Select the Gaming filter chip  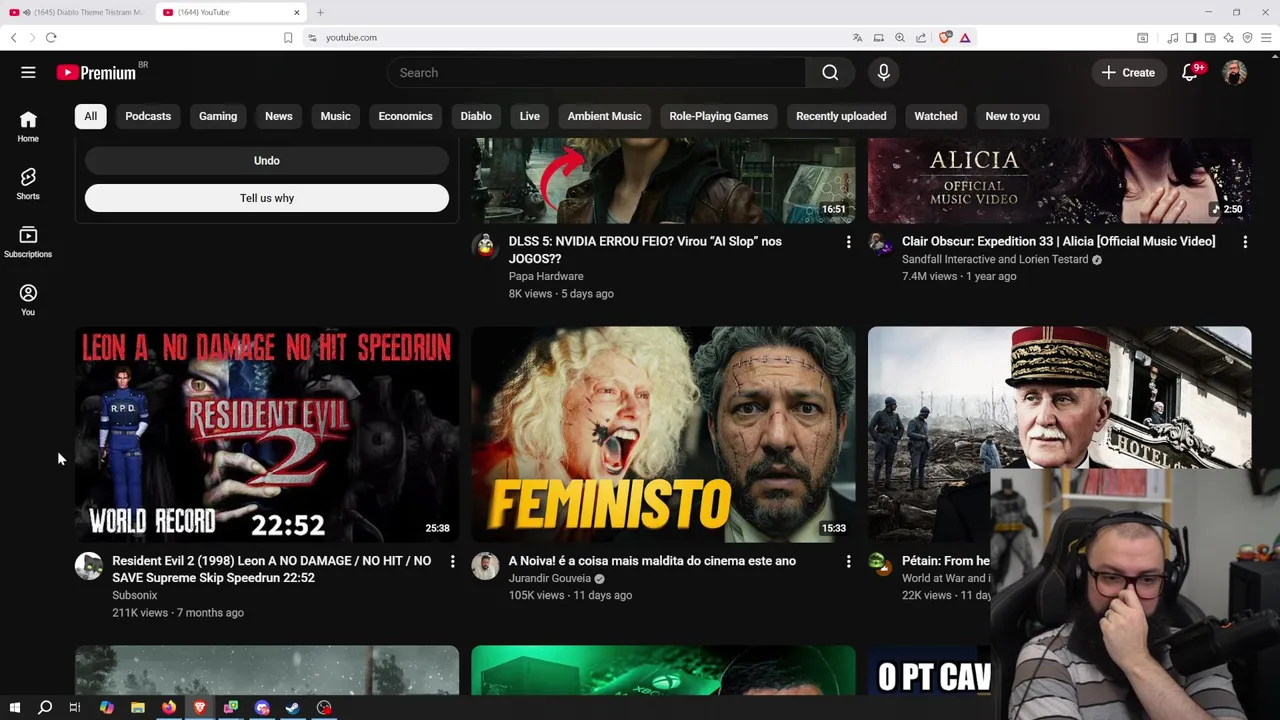click(x=218, y=116)
